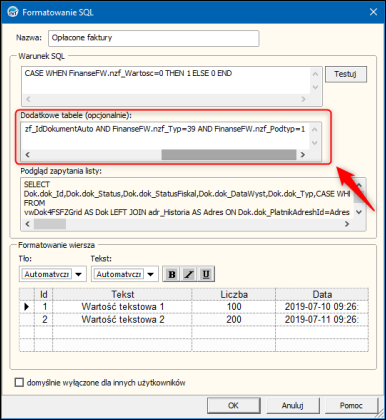The image size is (386, 420).
Task: Select the Tekst column header in preview table
Action: (122, 294)
